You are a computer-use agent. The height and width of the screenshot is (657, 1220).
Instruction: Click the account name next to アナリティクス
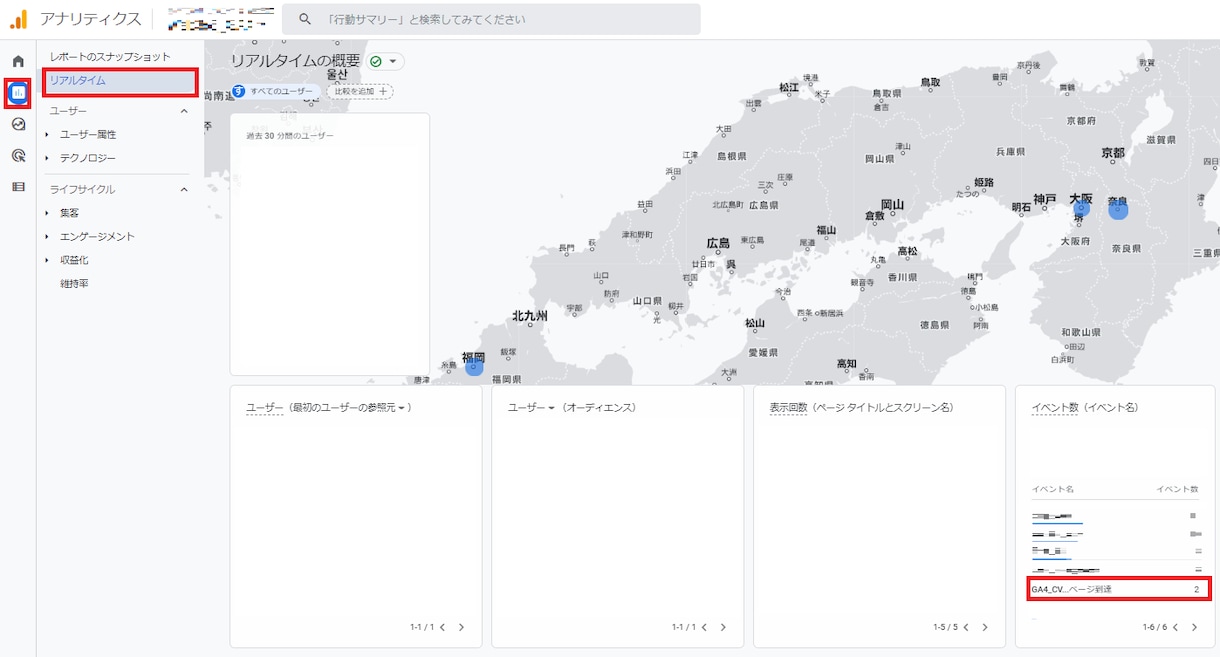click(220, 19)
